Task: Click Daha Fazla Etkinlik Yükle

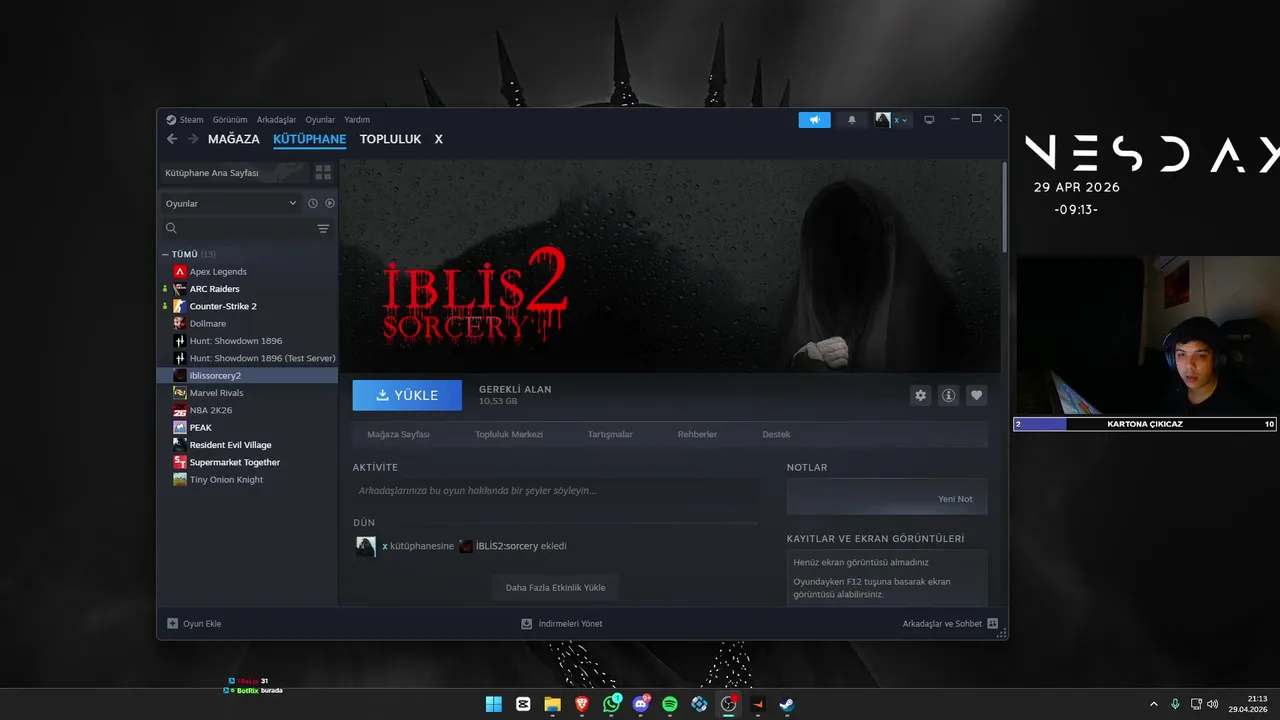Action: (555, 587)
